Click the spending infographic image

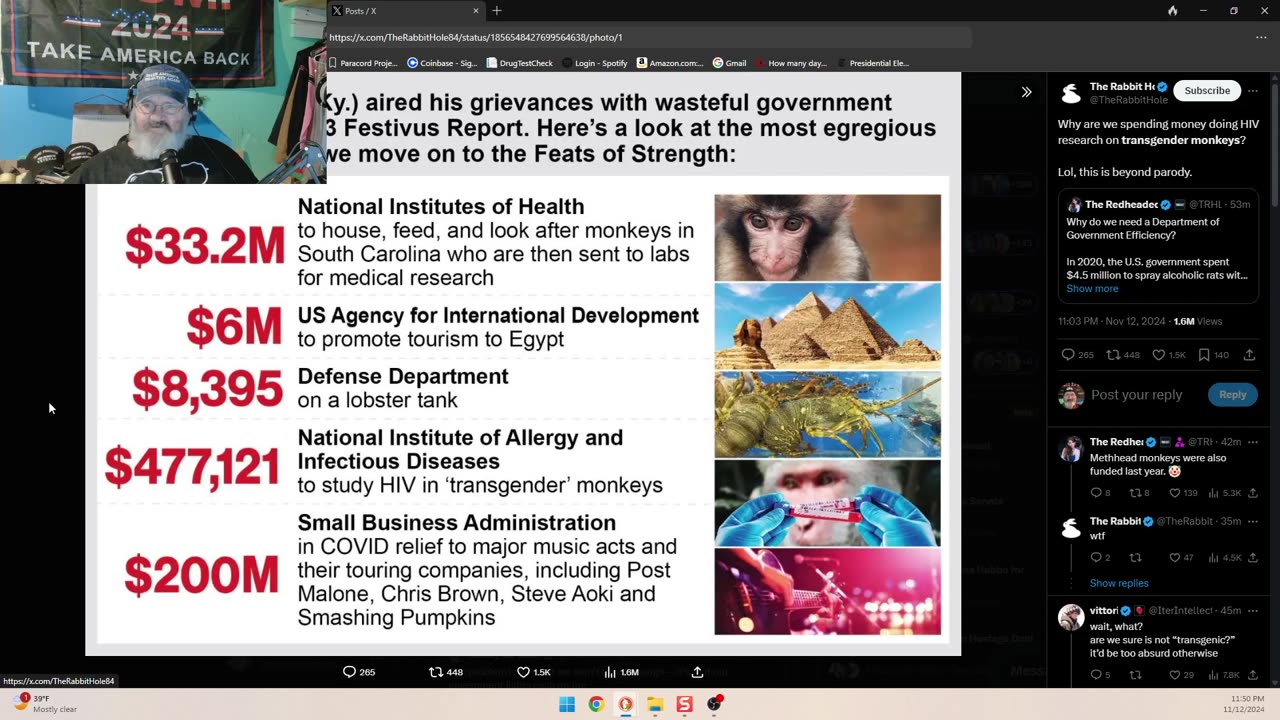click(522, 366)
